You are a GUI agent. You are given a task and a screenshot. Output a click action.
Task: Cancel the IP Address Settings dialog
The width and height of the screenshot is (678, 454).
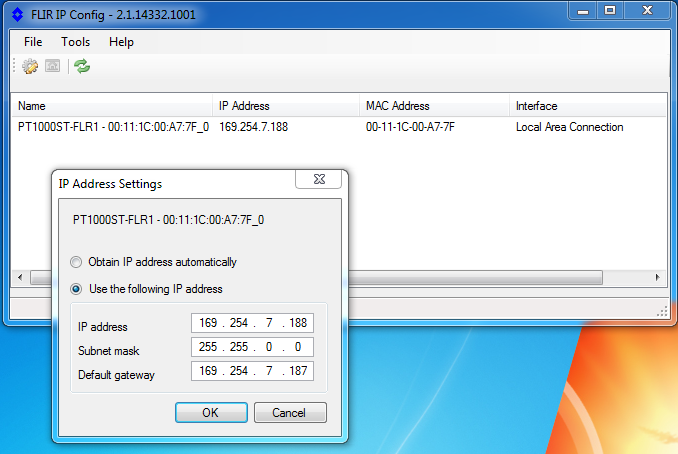(290, 412)
